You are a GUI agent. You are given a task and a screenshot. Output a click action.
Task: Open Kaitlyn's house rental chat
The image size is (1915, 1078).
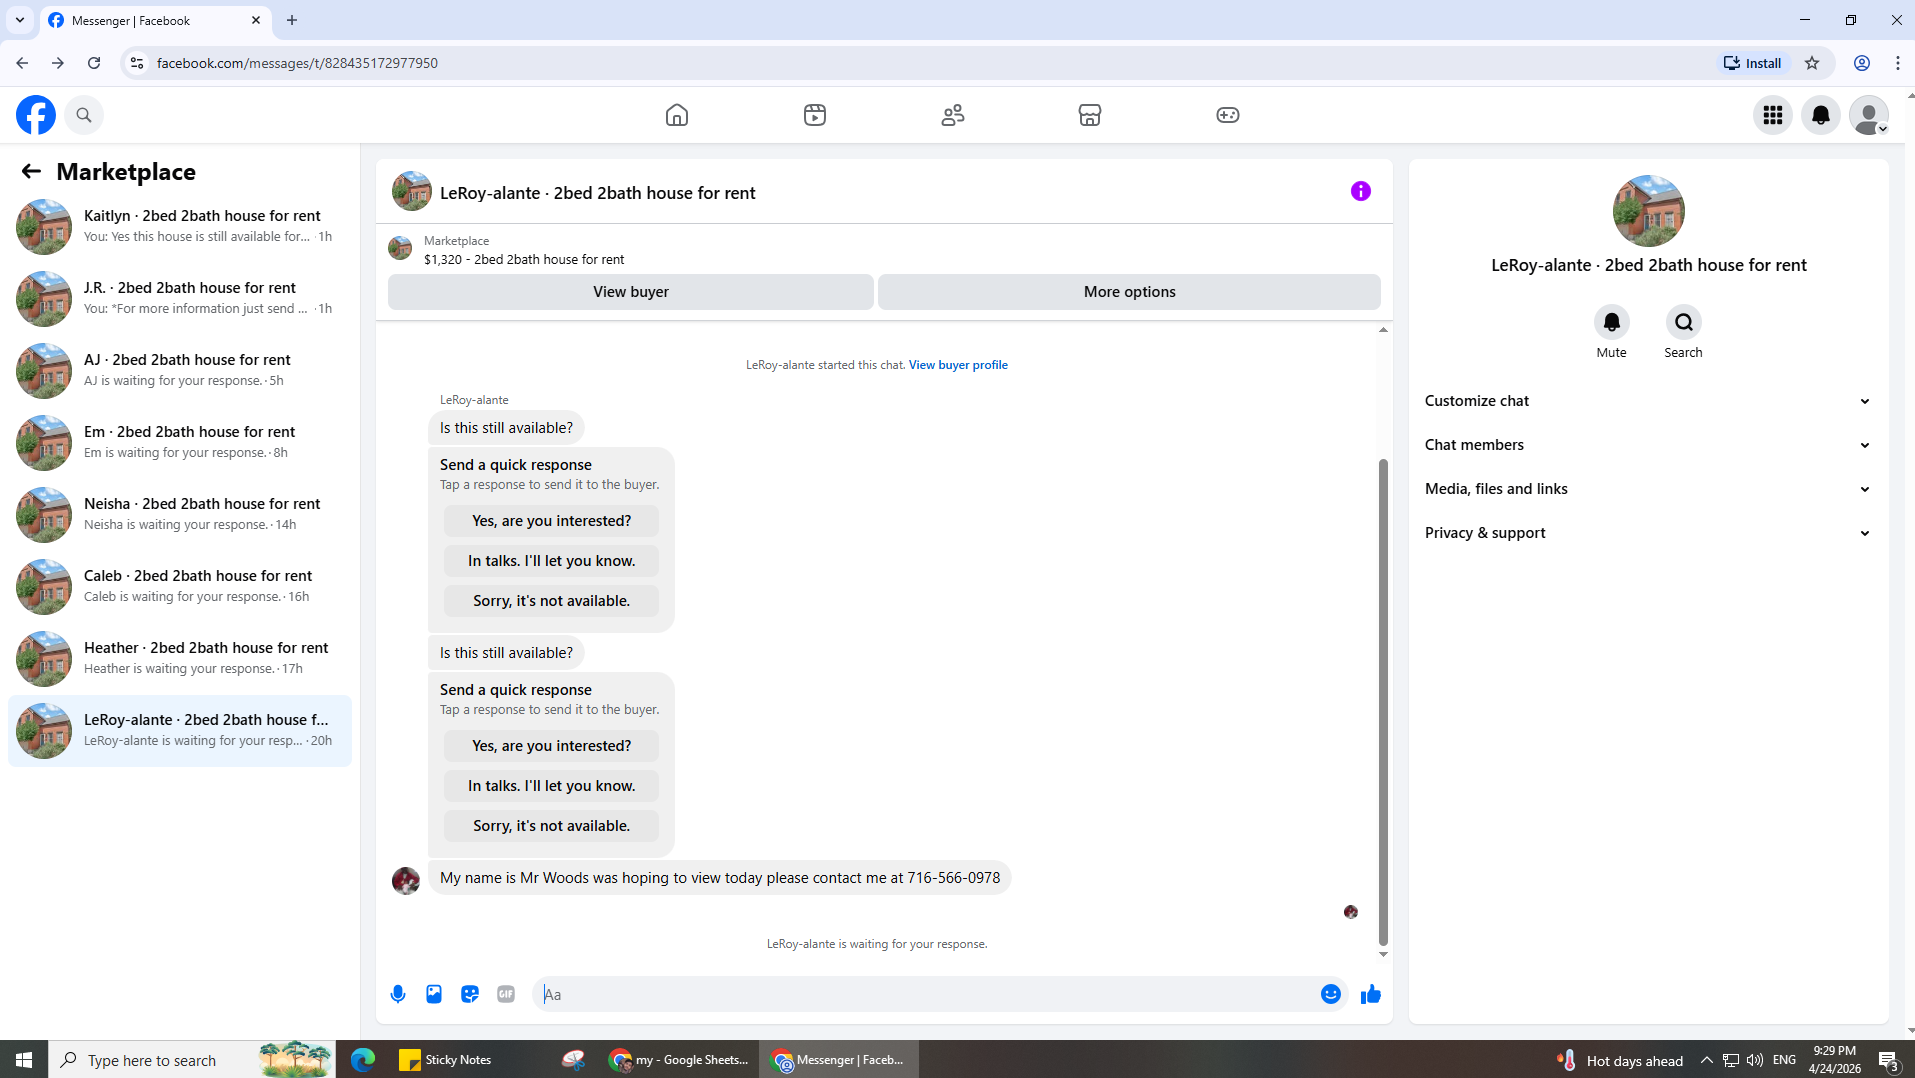[180, 226]
